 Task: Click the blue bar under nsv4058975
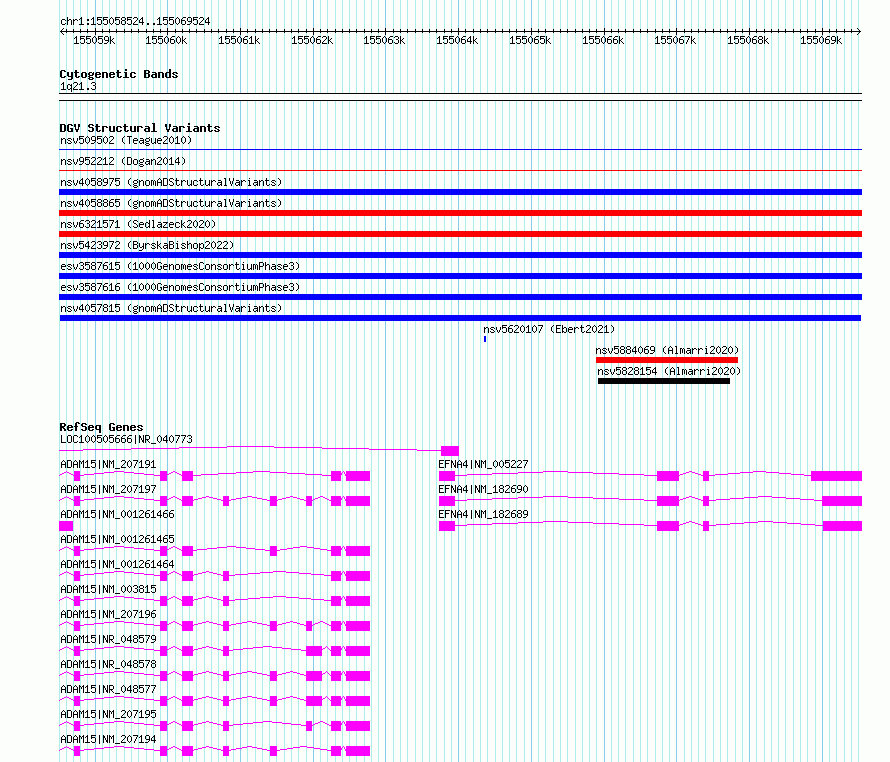pyautogui.click(x=460, y=192)
